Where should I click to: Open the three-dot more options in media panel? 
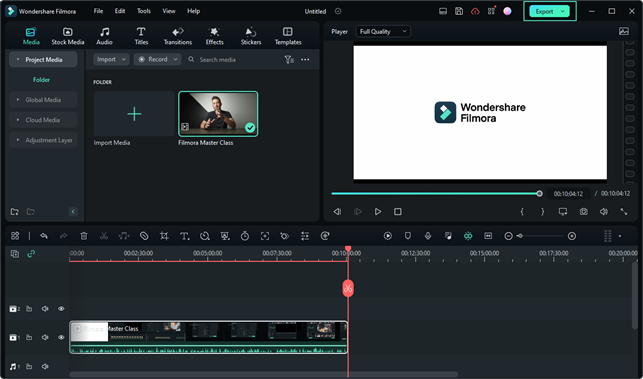click(305, 59)
